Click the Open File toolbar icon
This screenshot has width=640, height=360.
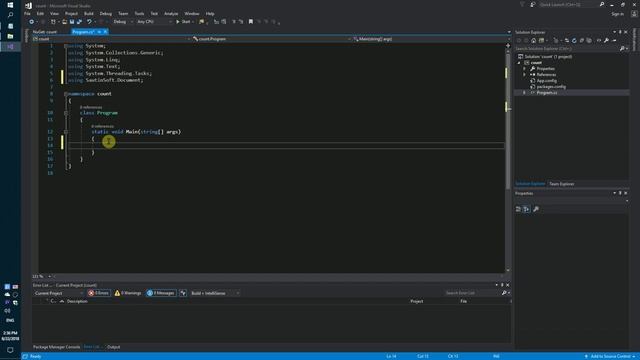[64, 22]
